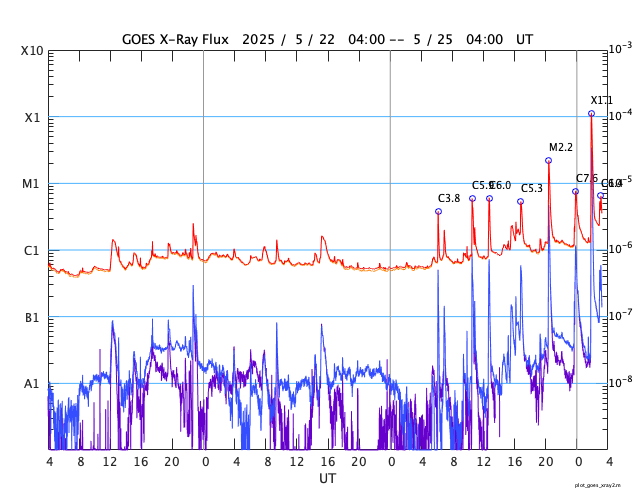Click the 10^-4 right axis label
Viewport: 640px width, 500px height.
coord(620,116)
